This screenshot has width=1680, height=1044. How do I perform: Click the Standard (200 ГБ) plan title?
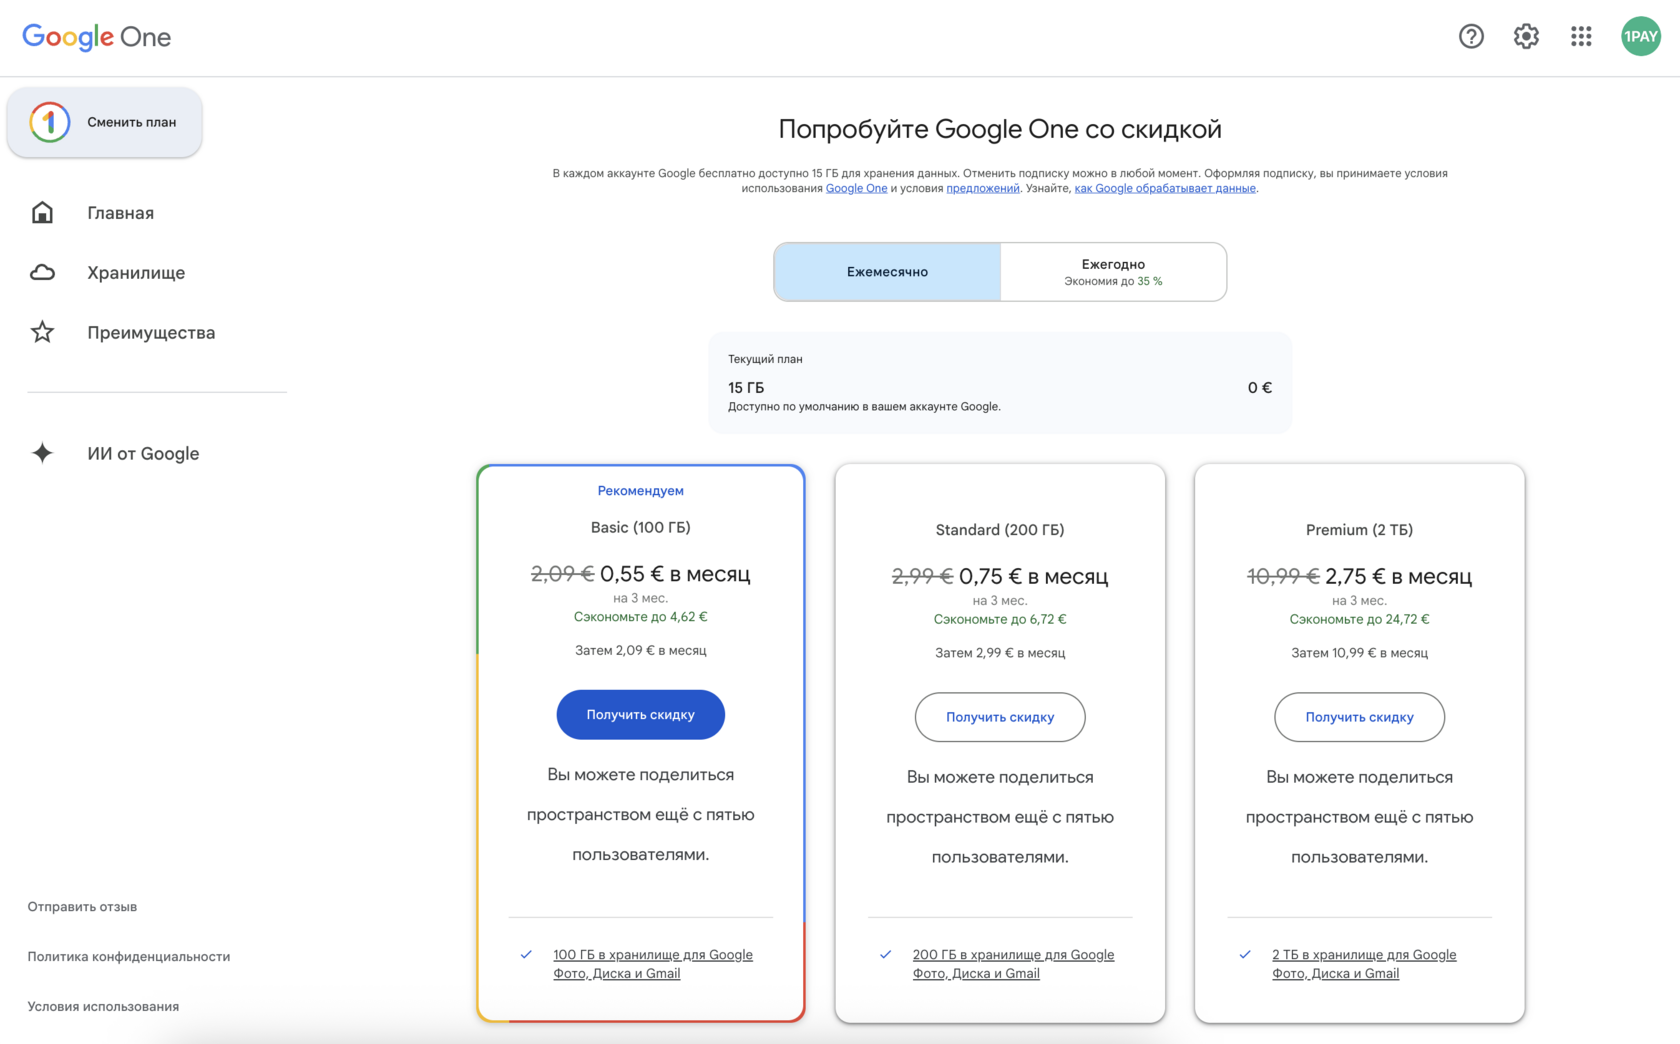click(x=1000, y=530)
